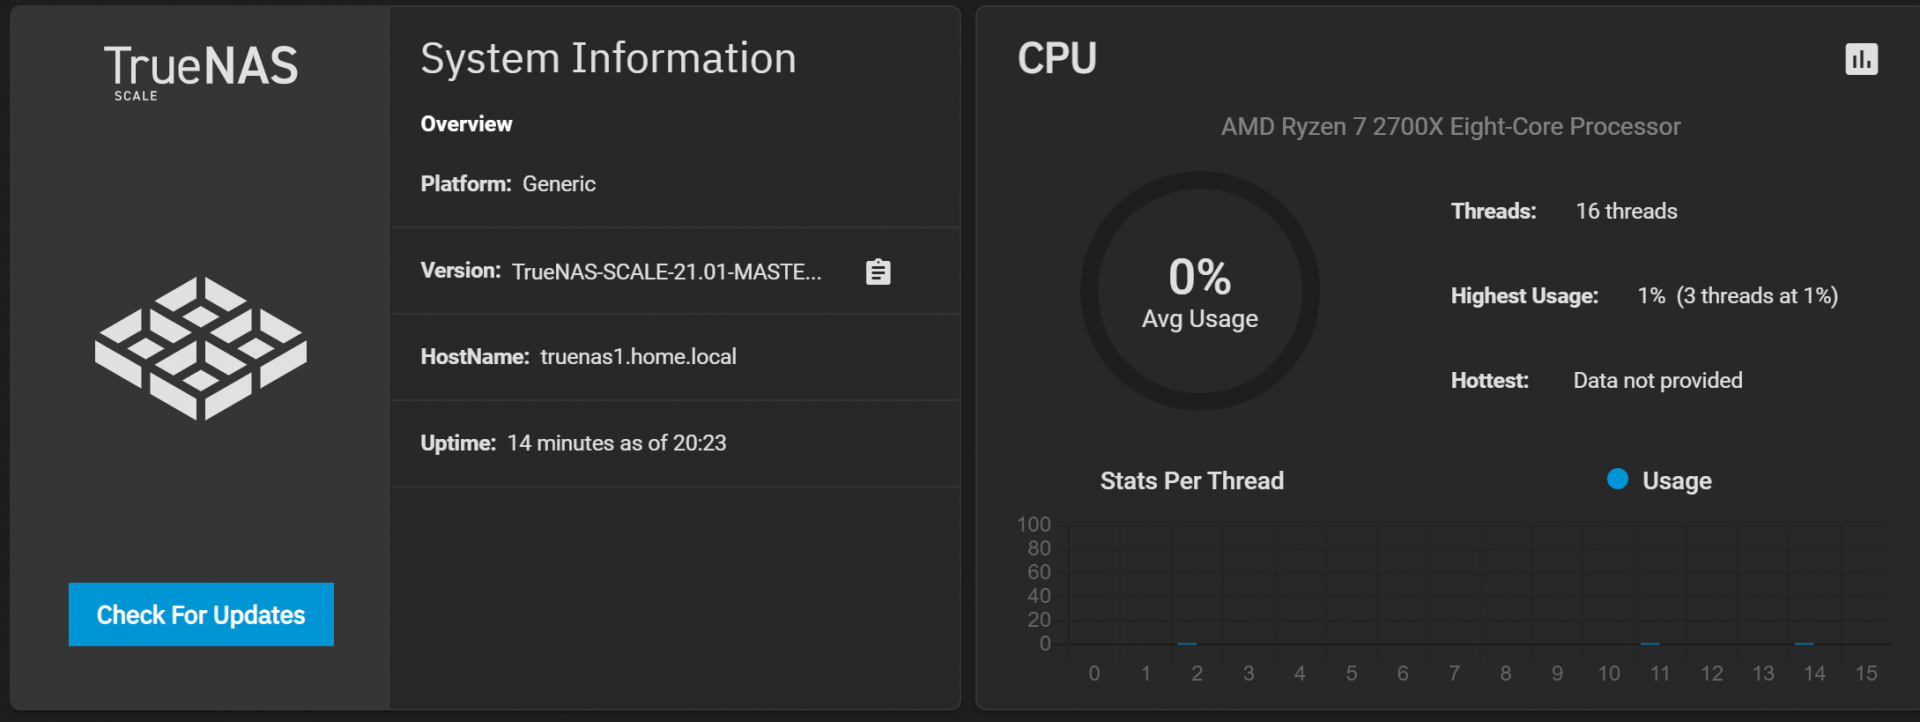Click the CPU widget title
Screen dimensions: 1920x722
[x=1057, y=59]
